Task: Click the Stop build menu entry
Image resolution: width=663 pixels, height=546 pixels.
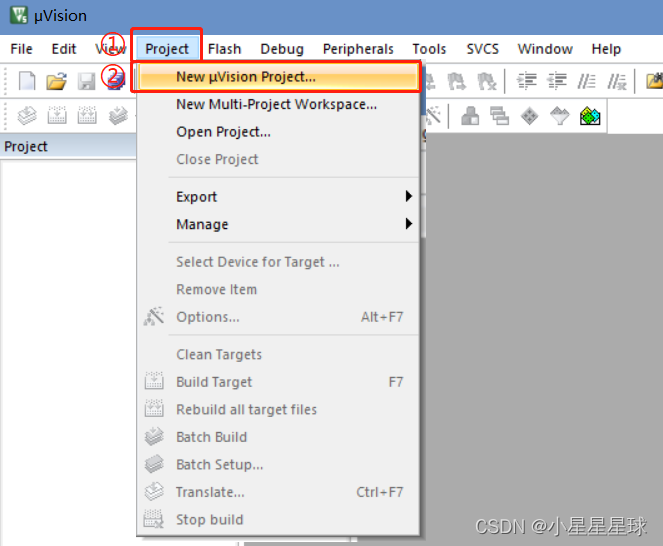Action: point(278,519)
